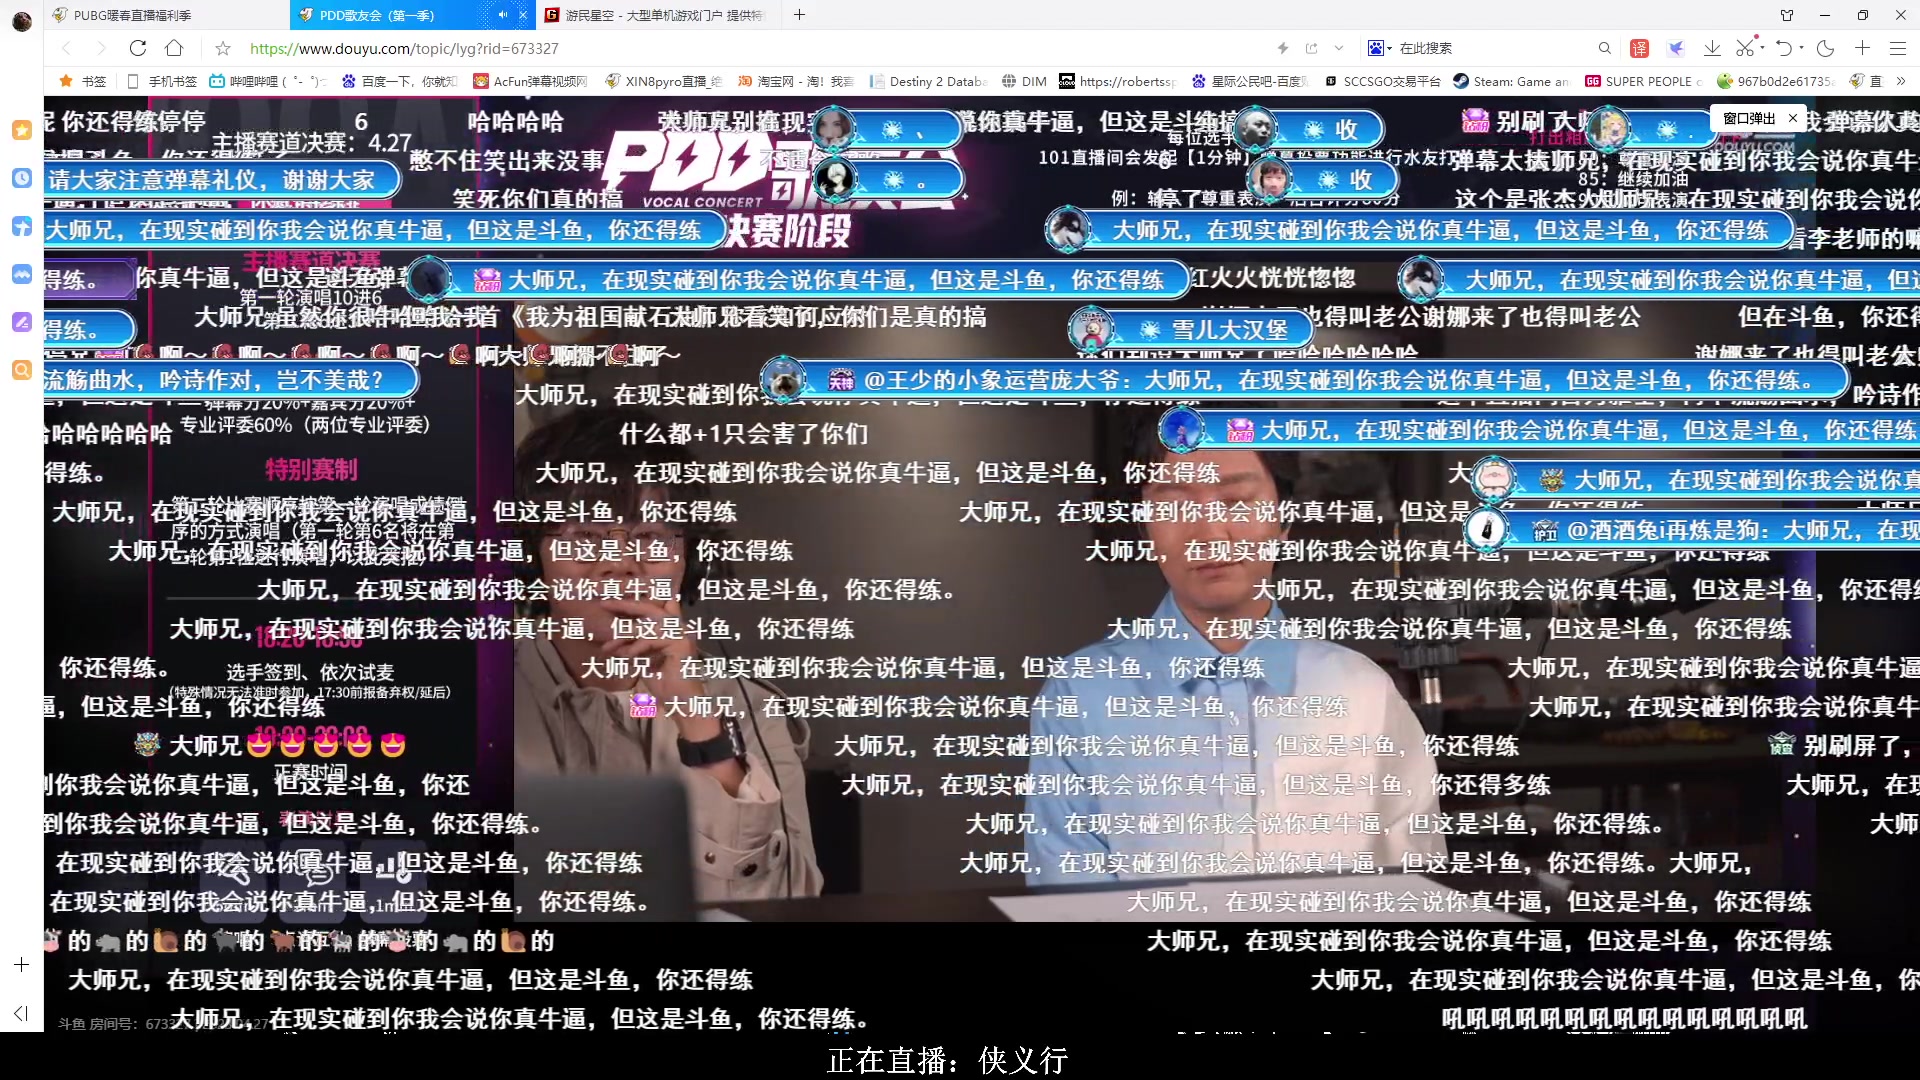
Task: Go back to the previous page
Action: 66,48
